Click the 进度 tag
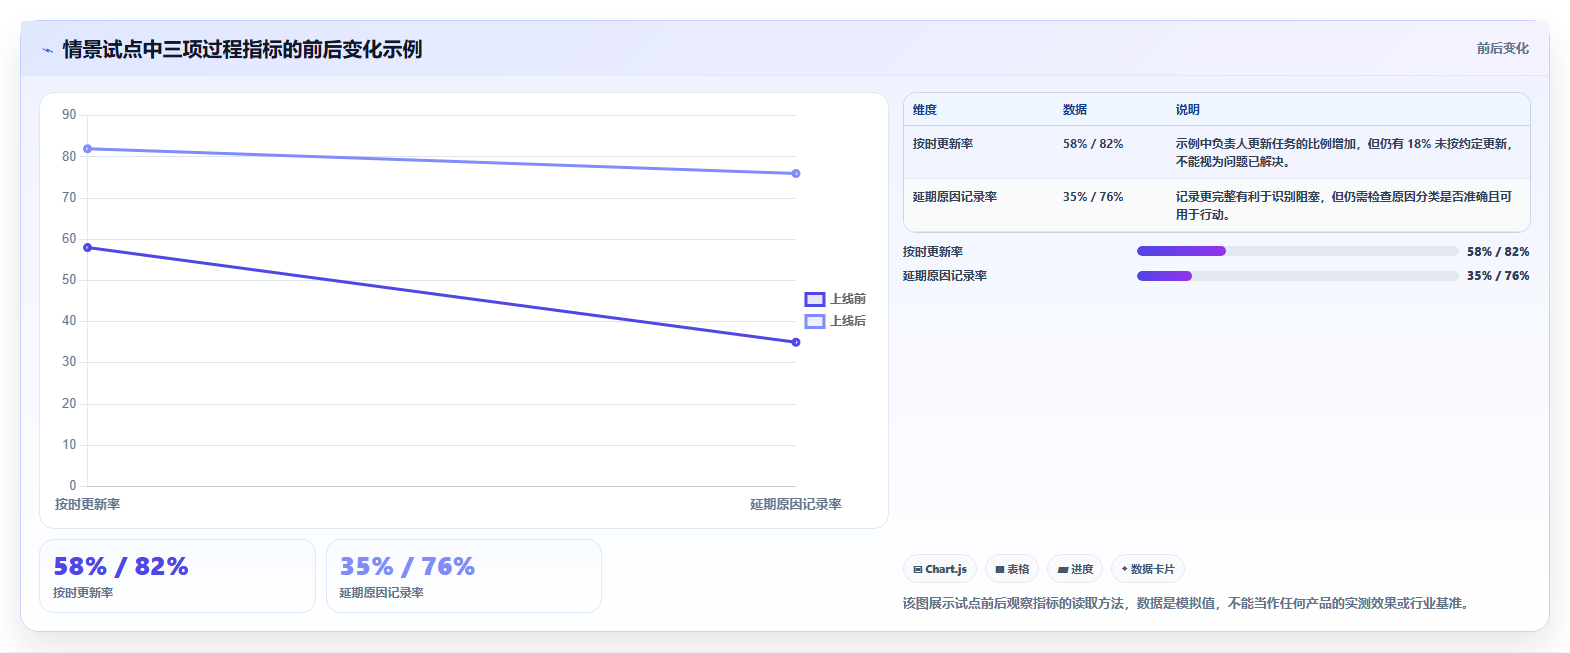This screenshot has height=653, width=1570. (x=1075, y=569)
